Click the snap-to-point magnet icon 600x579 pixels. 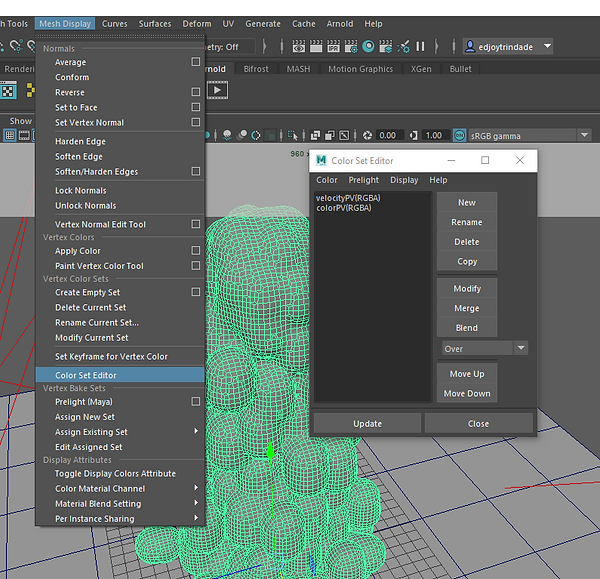16,46
